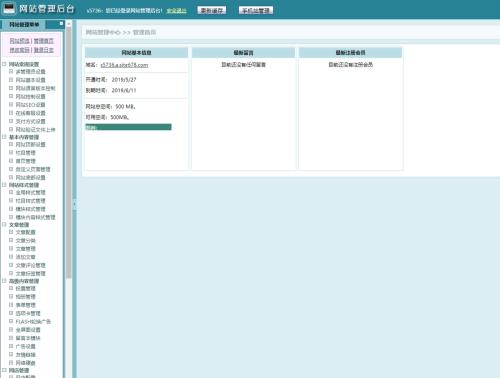Viewport: 500px width, 378px height.
Task: Open 网站基本设置 in sidebar
Action: pyautogui.click(x=30, y=80)
